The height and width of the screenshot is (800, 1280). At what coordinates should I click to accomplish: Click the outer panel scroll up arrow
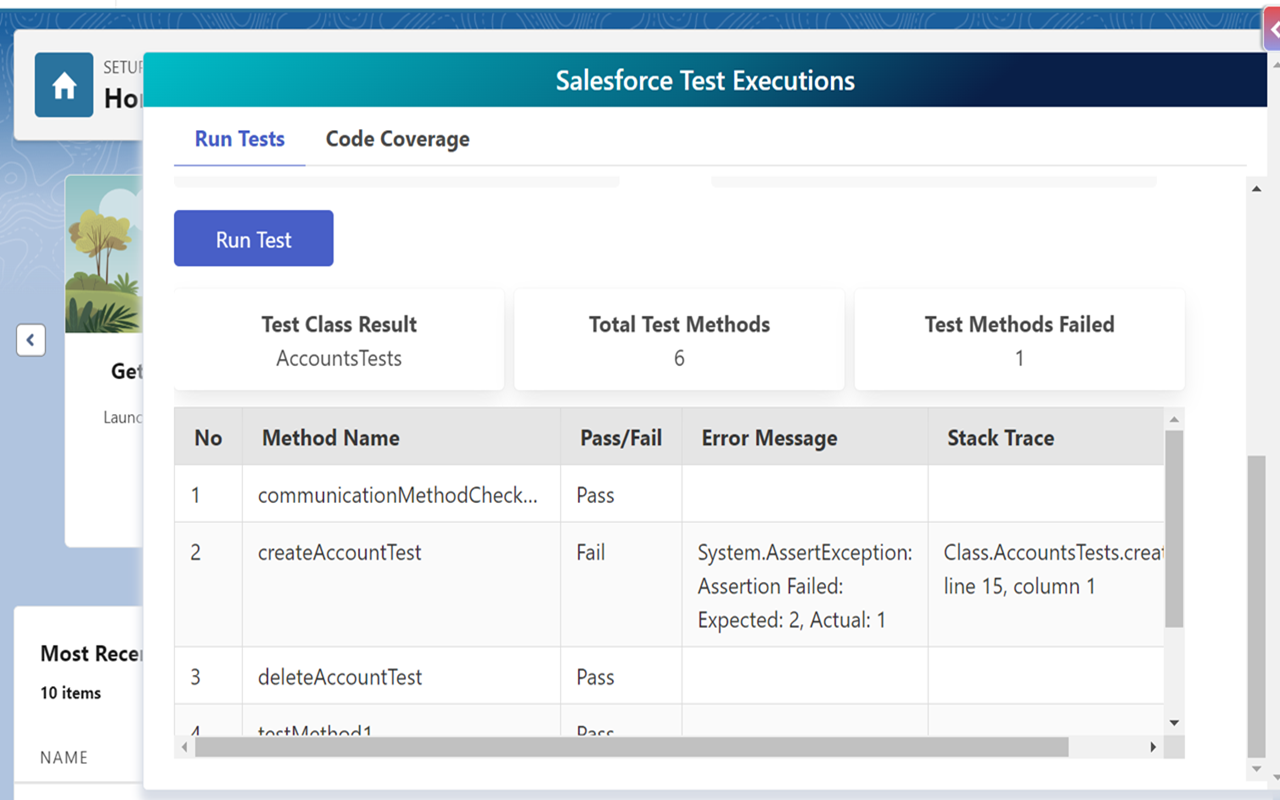pos(1257,188)
